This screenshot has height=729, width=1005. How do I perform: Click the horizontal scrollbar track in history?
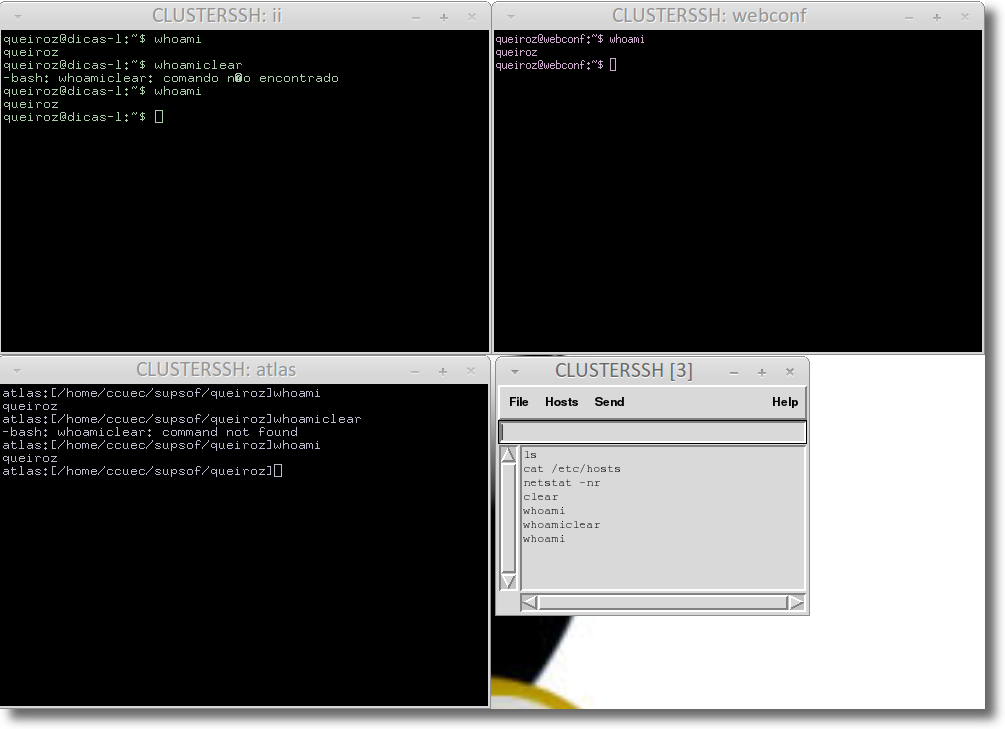click(663, 603)
